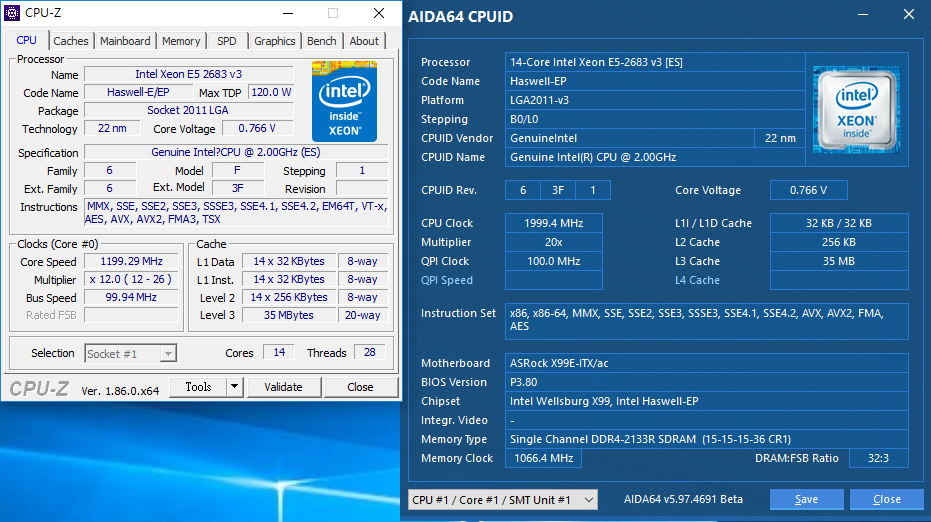Minimize the CPU-Z window
This screenshot has width=931, height=522.
coord(287,13)
